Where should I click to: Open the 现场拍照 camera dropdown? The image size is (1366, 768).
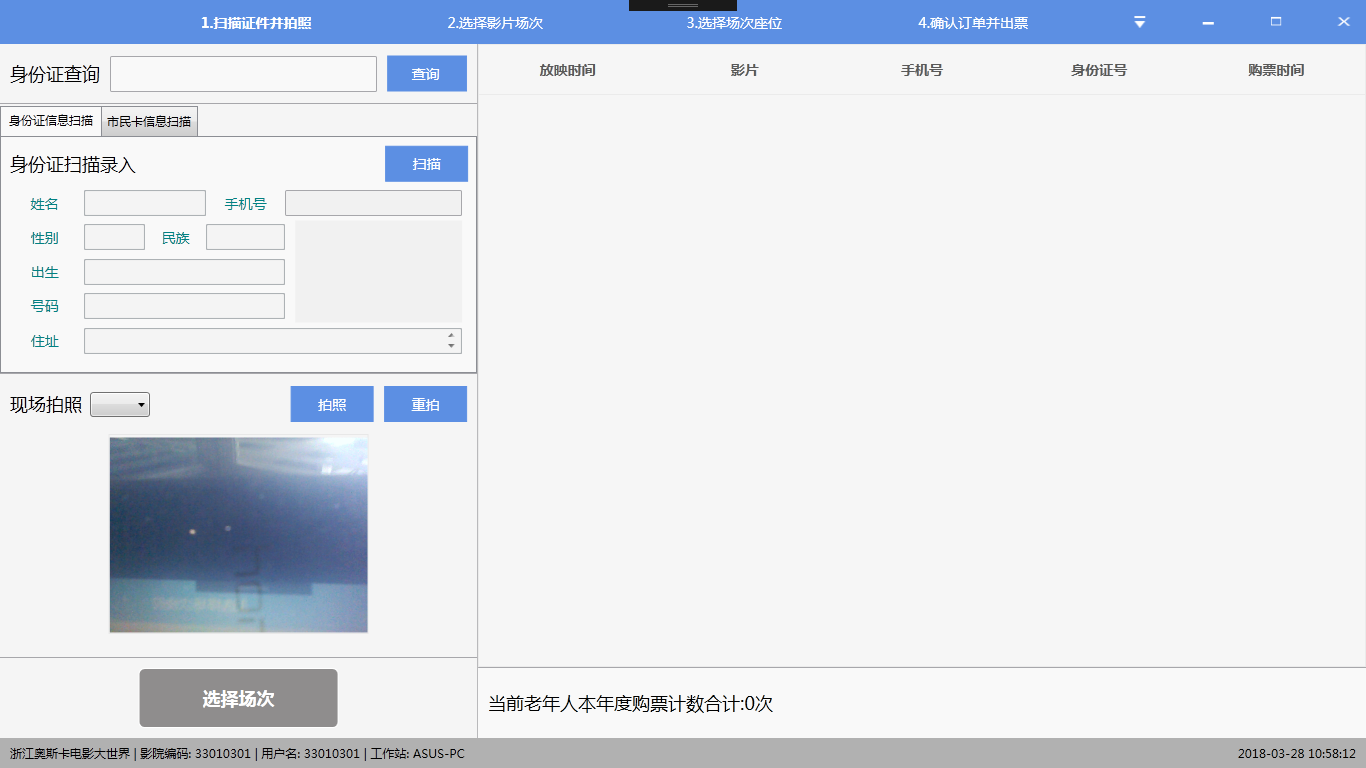120,405
